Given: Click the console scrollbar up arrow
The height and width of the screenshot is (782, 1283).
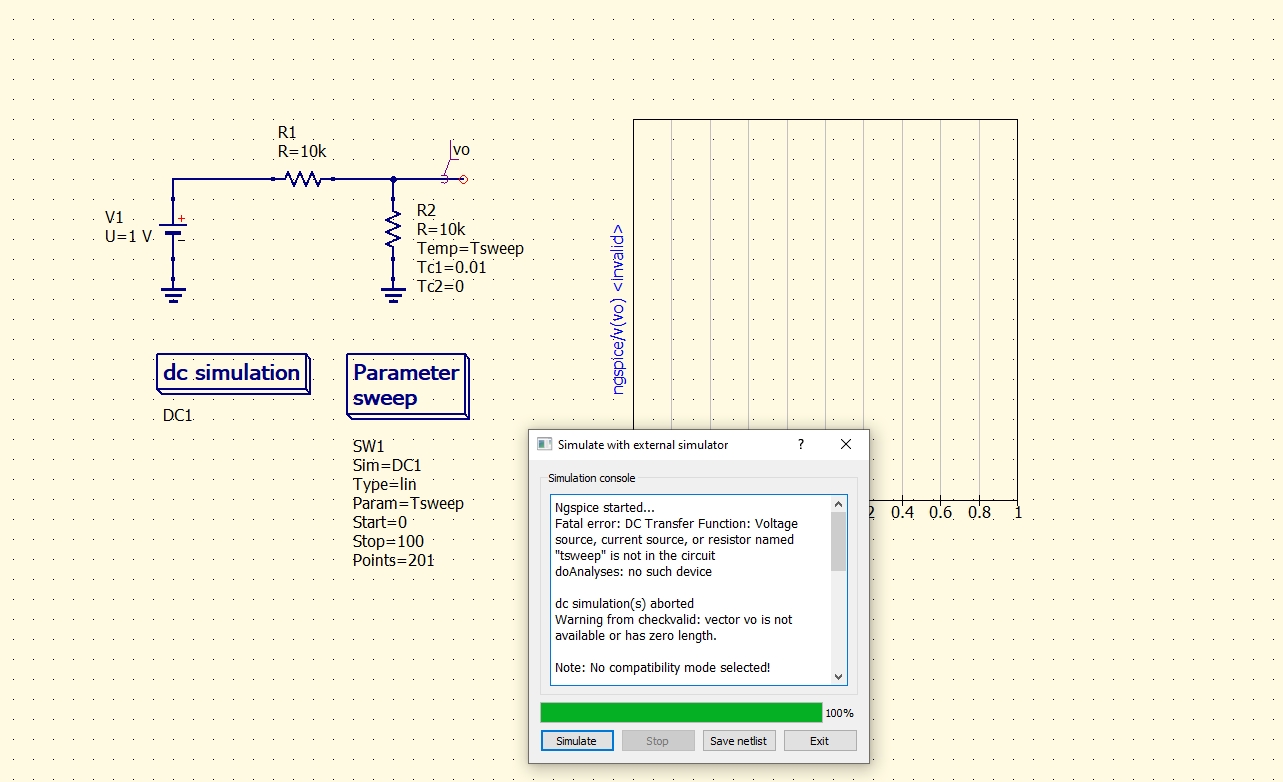Looking at the screenshot, I should tap(838, 502).
